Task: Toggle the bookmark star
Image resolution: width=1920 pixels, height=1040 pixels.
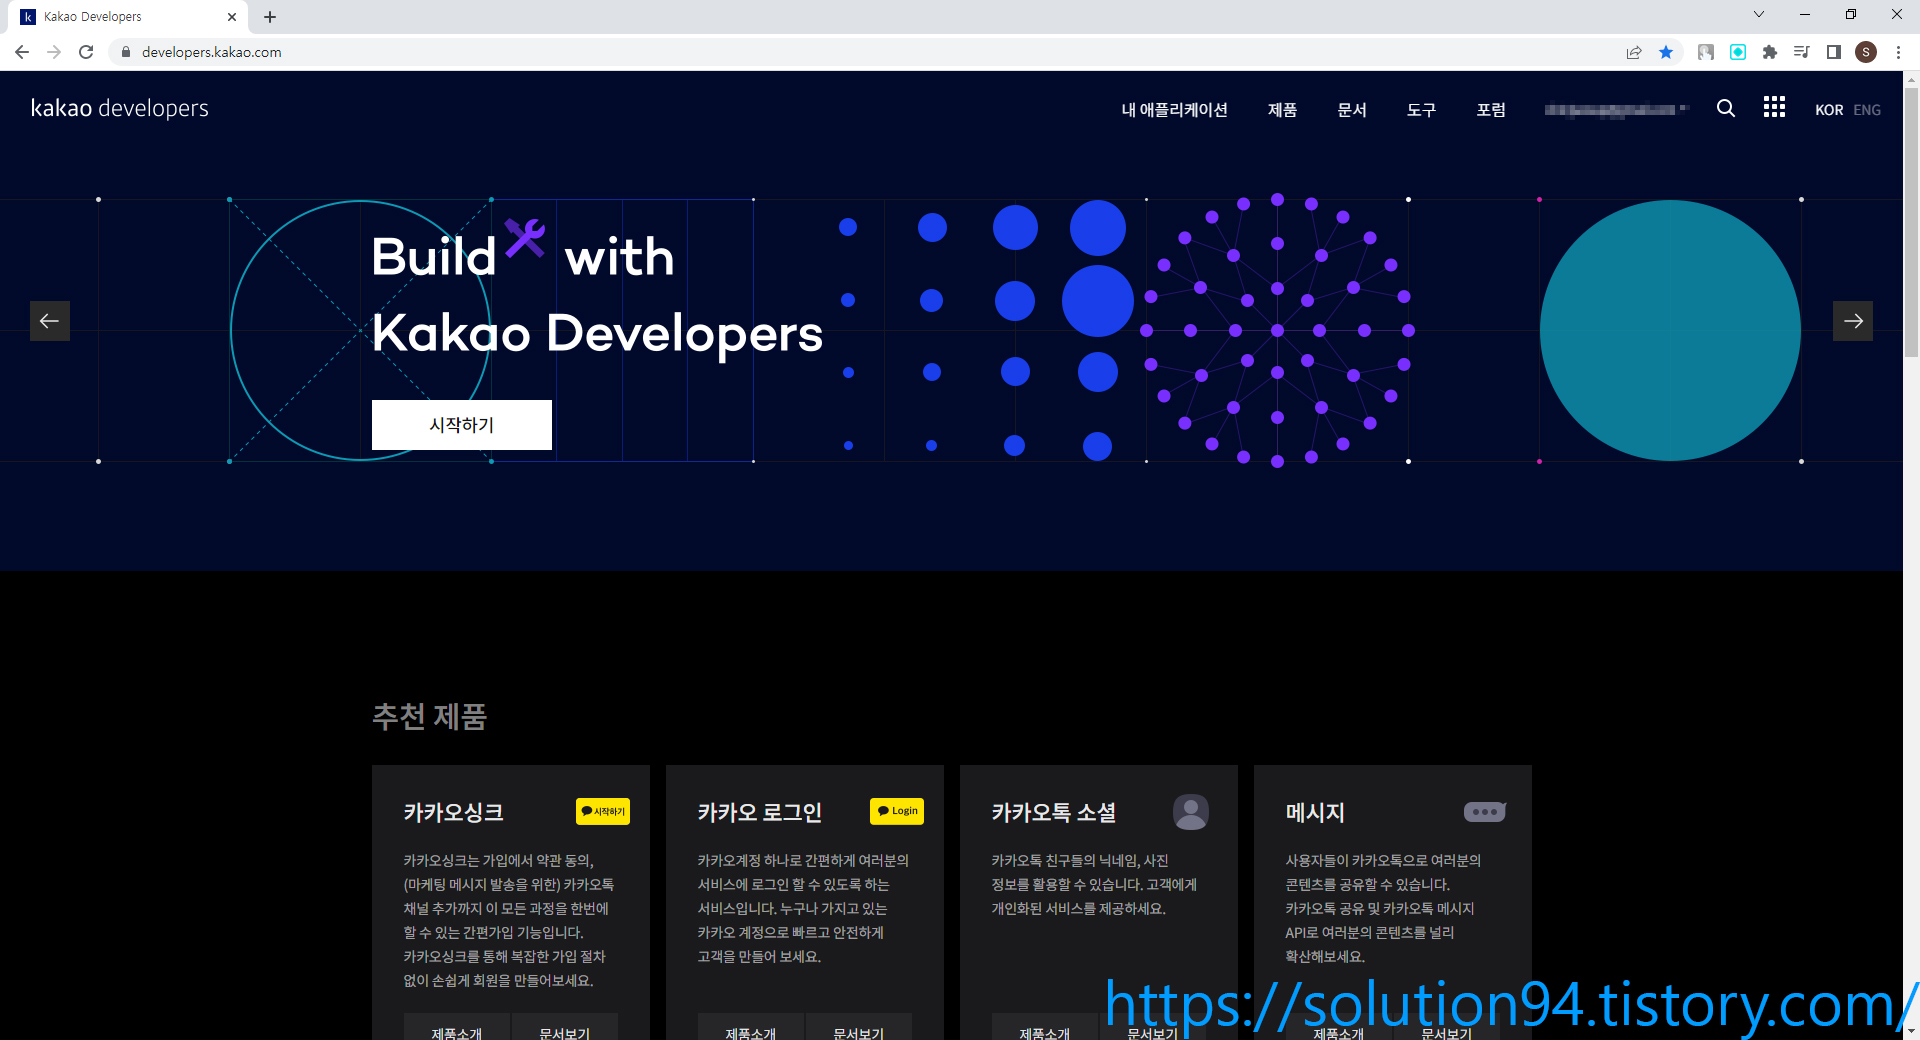Action: pyautogui.click(x=1666, y=52)
